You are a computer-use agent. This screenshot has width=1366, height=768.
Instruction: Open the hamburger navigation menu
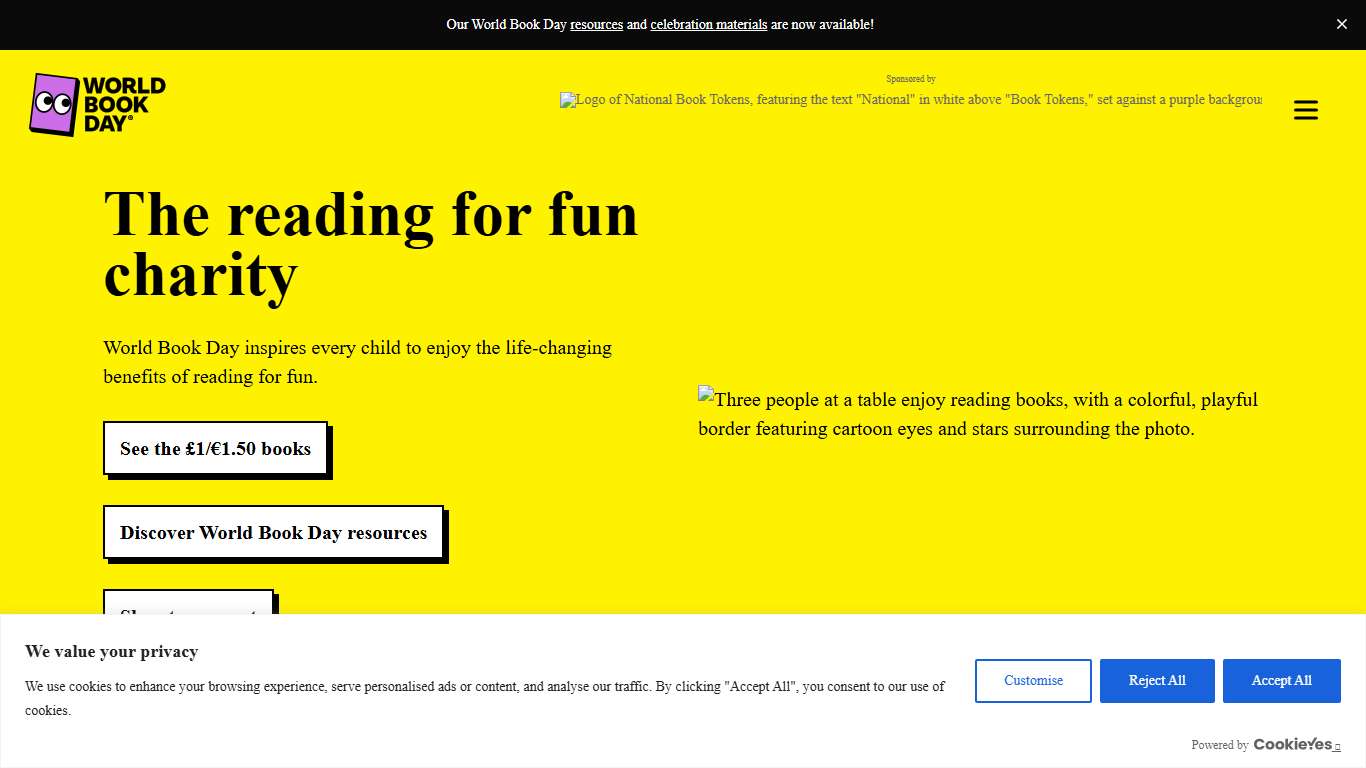click(1305, 110)
